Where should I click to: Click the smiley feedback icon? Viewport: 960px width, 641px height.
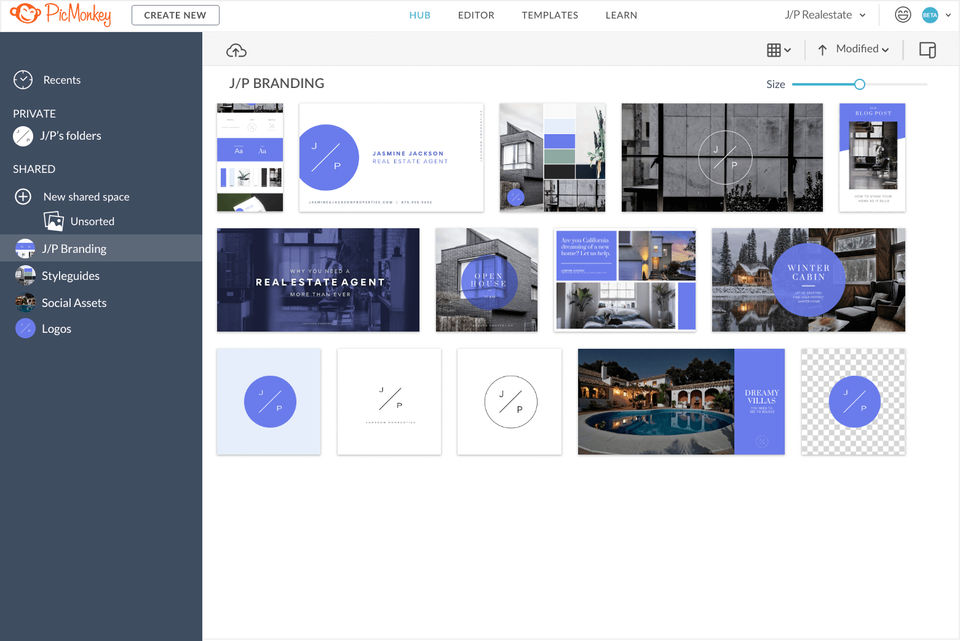pos(902,15)
